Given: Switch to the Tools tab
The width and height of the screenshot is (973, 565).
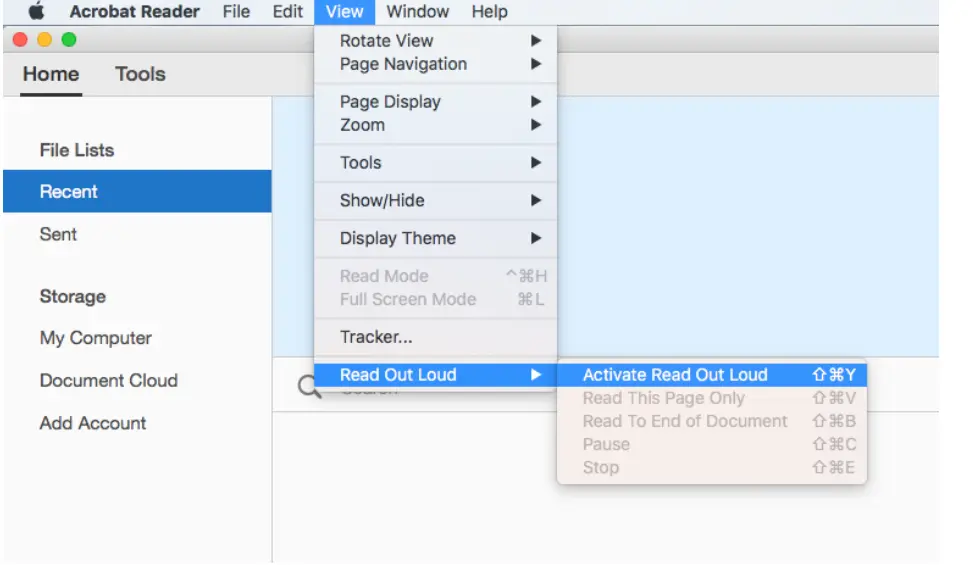Looking at the screenshot, I should pos(140,74).
